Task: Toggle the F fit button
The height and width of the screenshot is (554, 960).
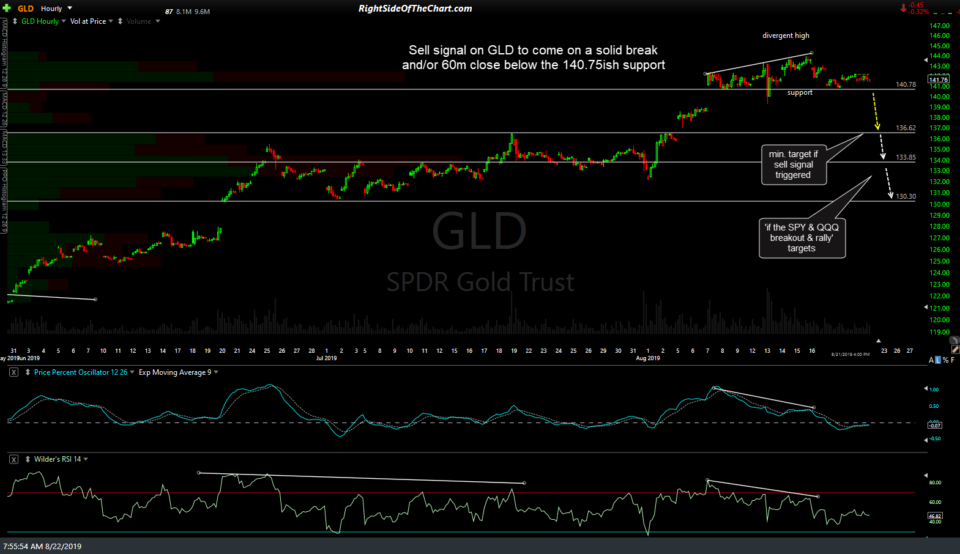Action: (953, 360)
